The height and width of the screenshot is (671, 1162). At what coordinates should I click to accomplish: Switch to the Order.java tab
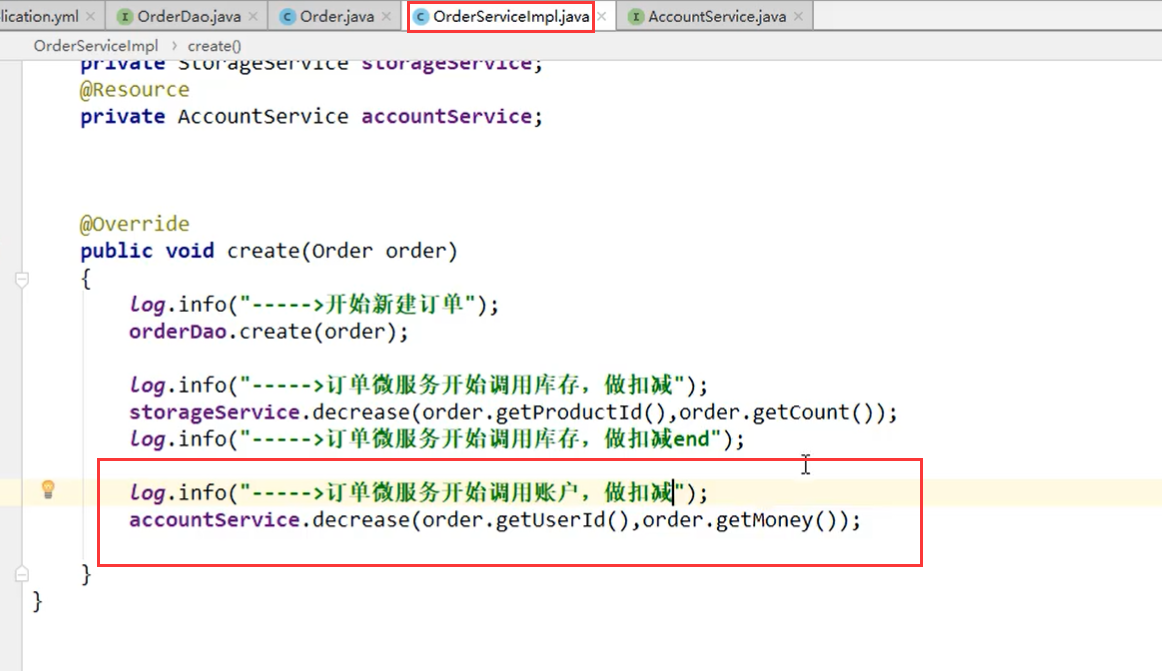336,16
